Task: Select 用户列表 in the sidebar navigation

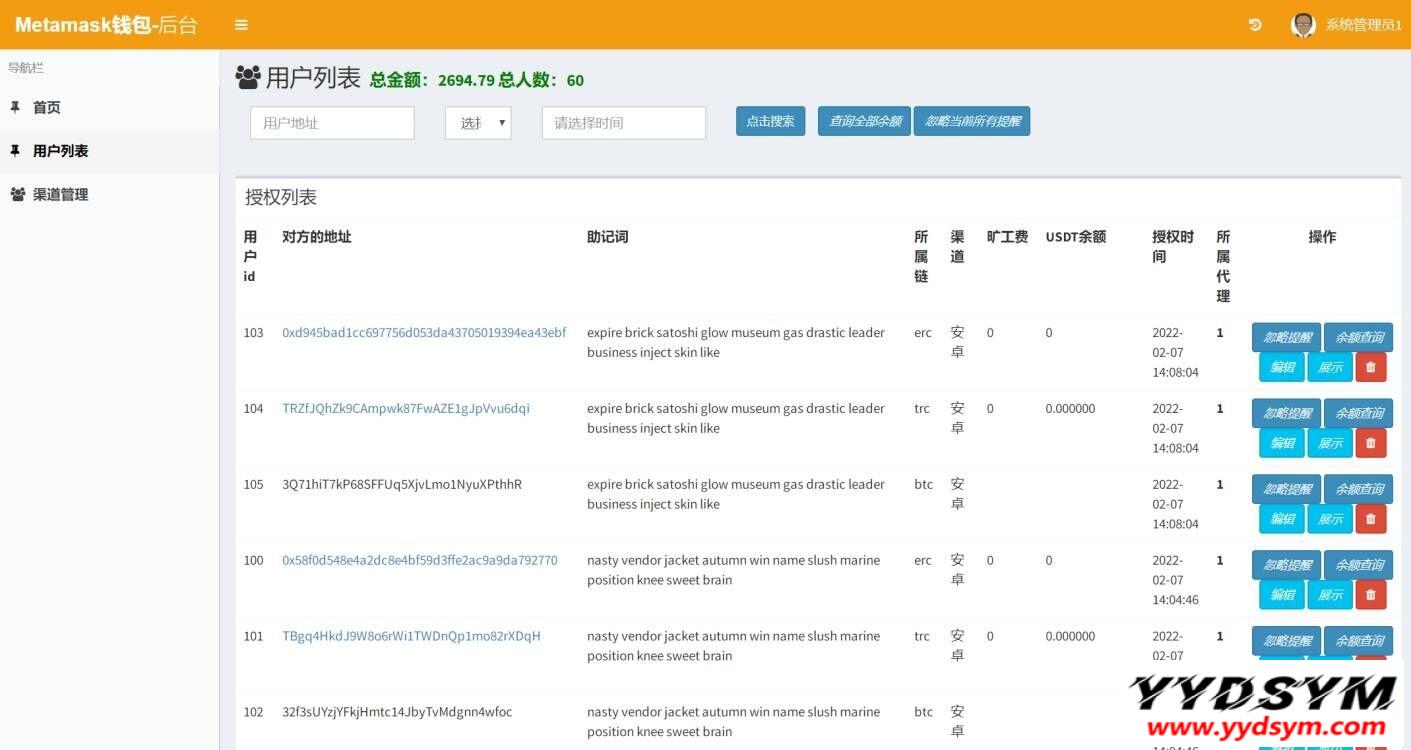Action: (60, 151)
